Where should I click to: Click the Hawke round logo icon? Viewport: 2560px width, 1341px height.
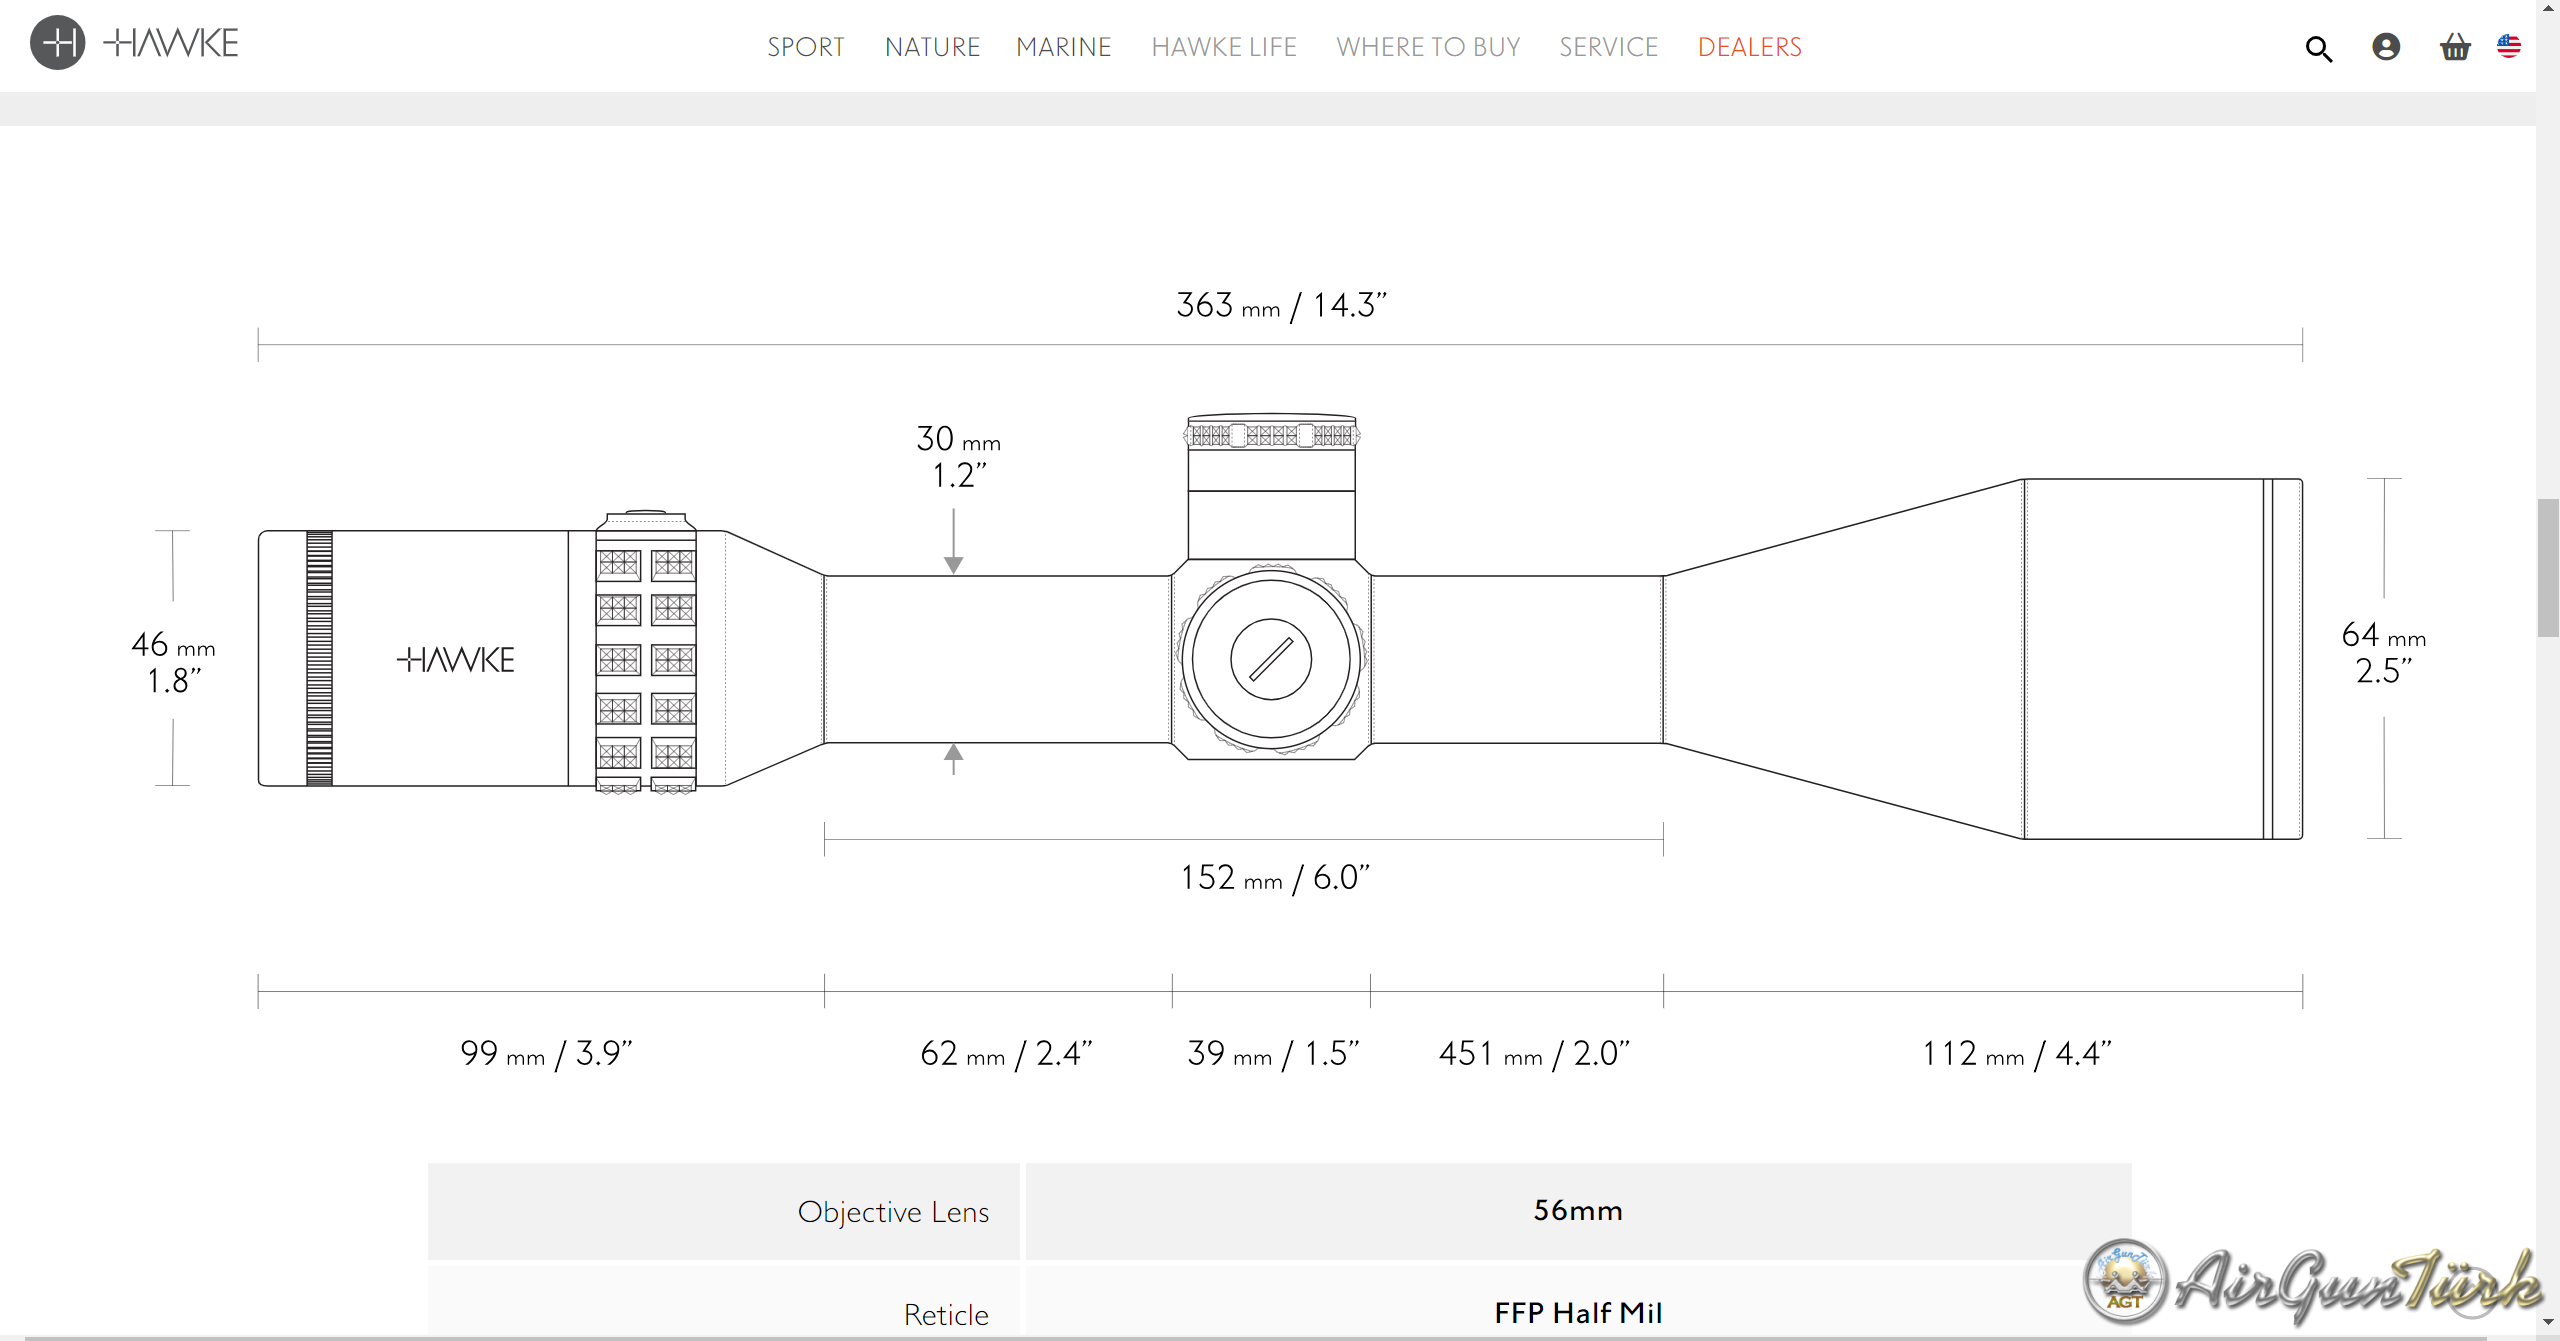(57, 43)
